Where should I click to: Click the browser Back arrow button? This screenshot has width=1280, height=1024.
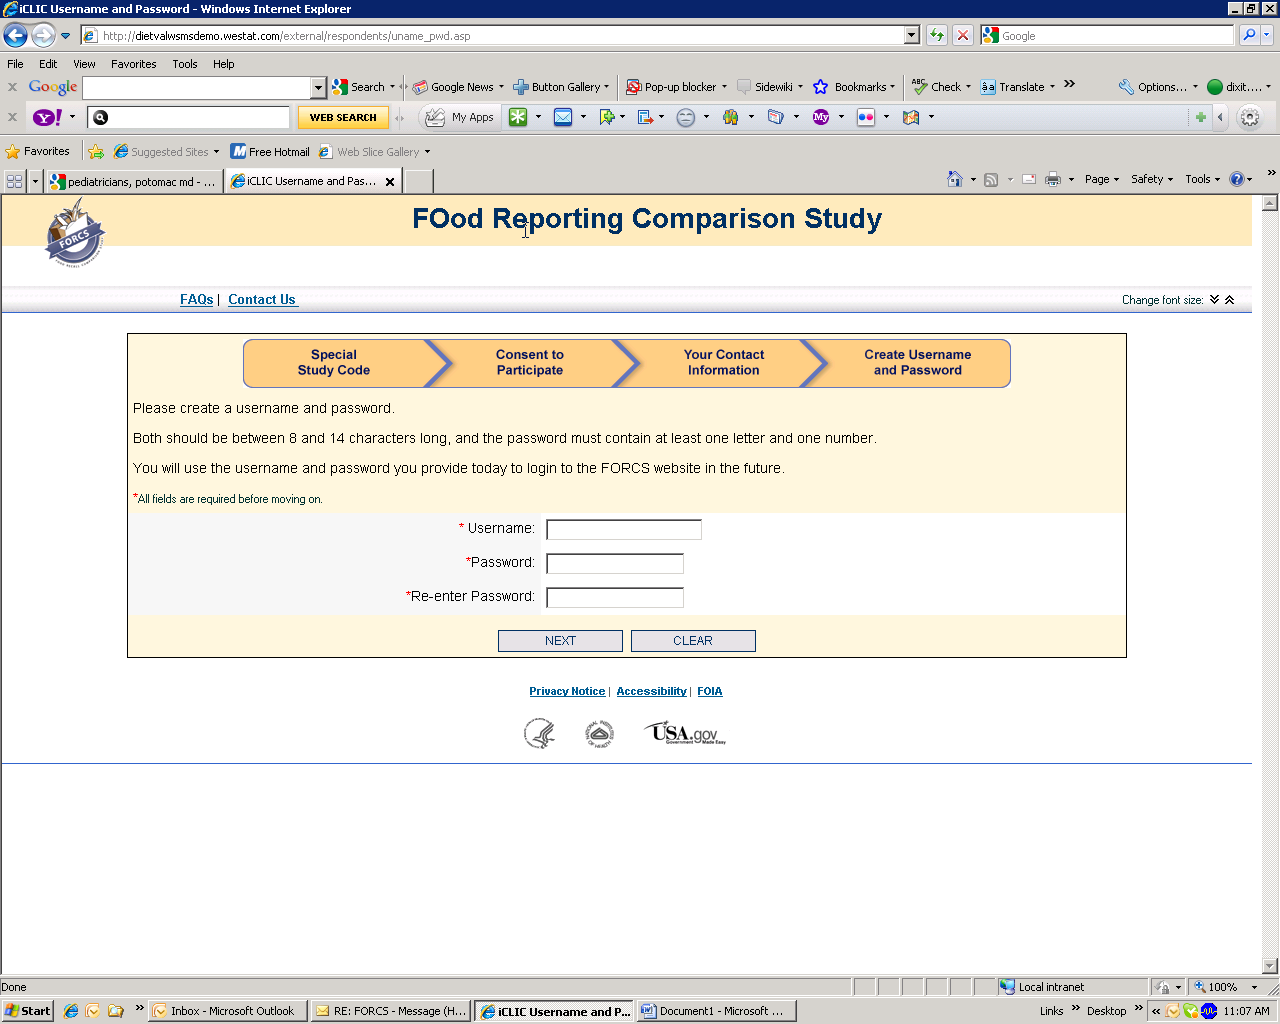[15, 36]
